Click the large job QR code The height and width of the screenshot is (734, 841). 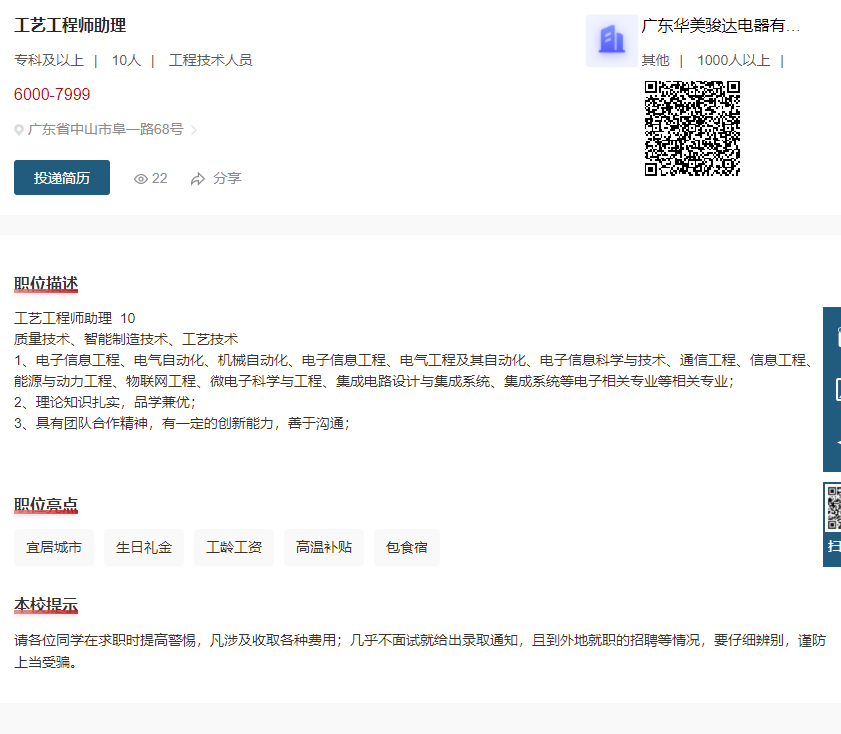click(692, 128)
